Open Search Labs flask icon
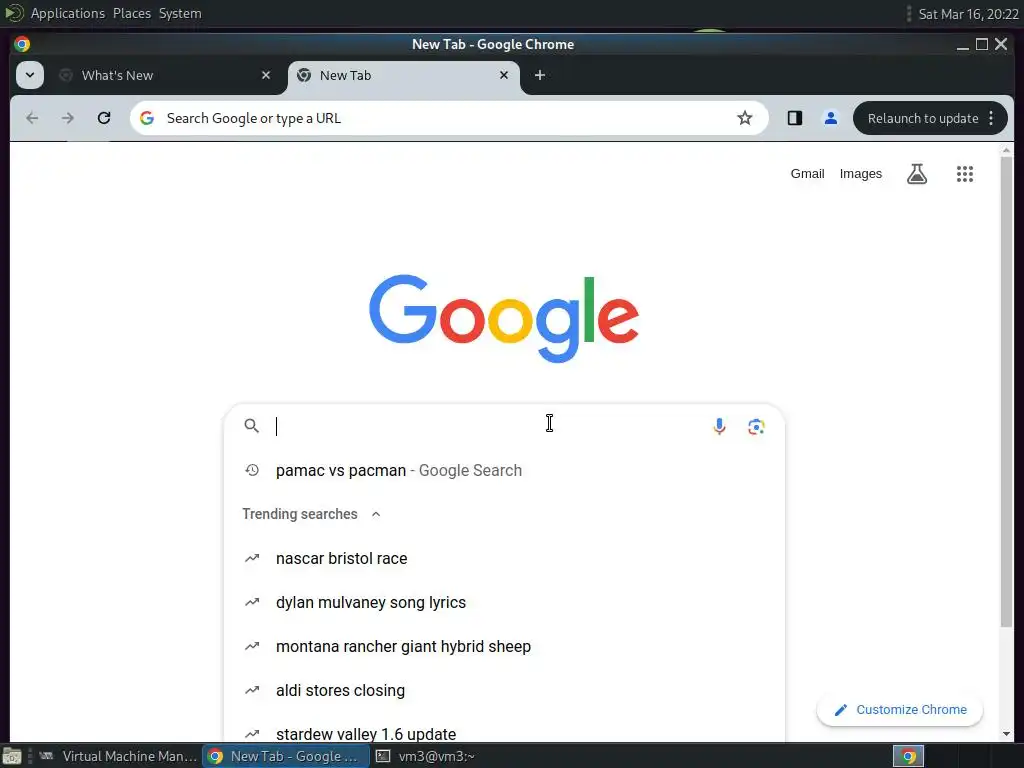Image resolution: width=1024 pixels, height=768 pixels. (x=917, y=174)
